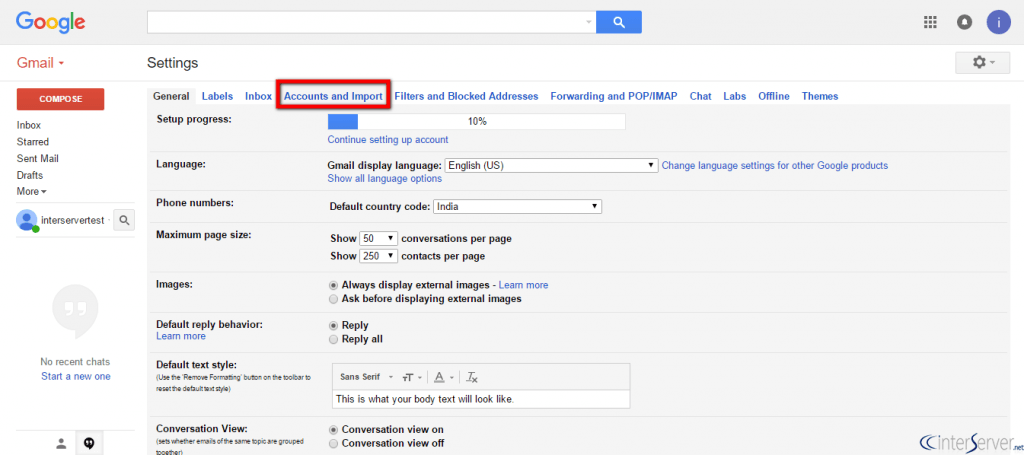Open the text color picker
This screenshot has width=1024, height=455.
coord(443,377)
